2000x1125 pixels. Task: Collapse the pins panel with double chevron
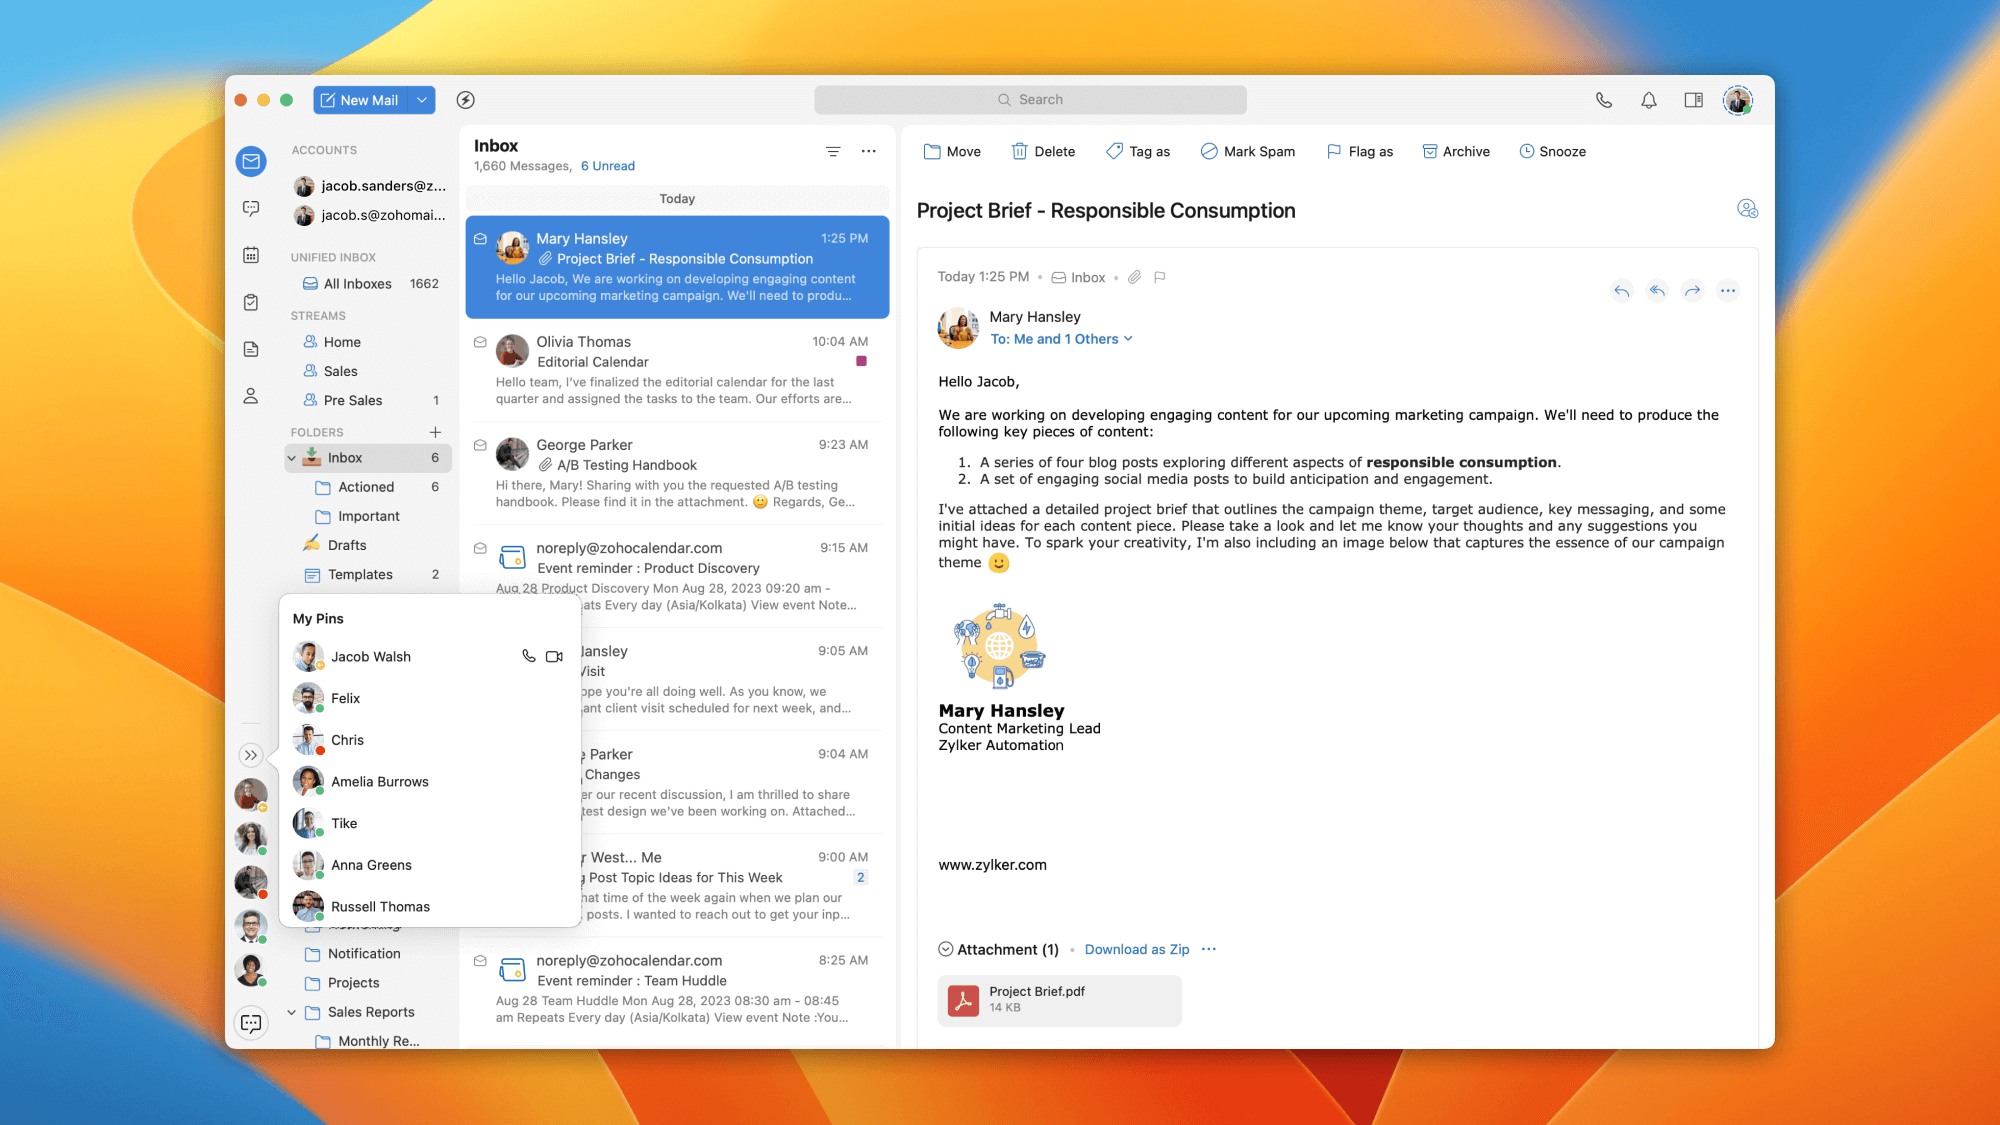coord(251,755)
